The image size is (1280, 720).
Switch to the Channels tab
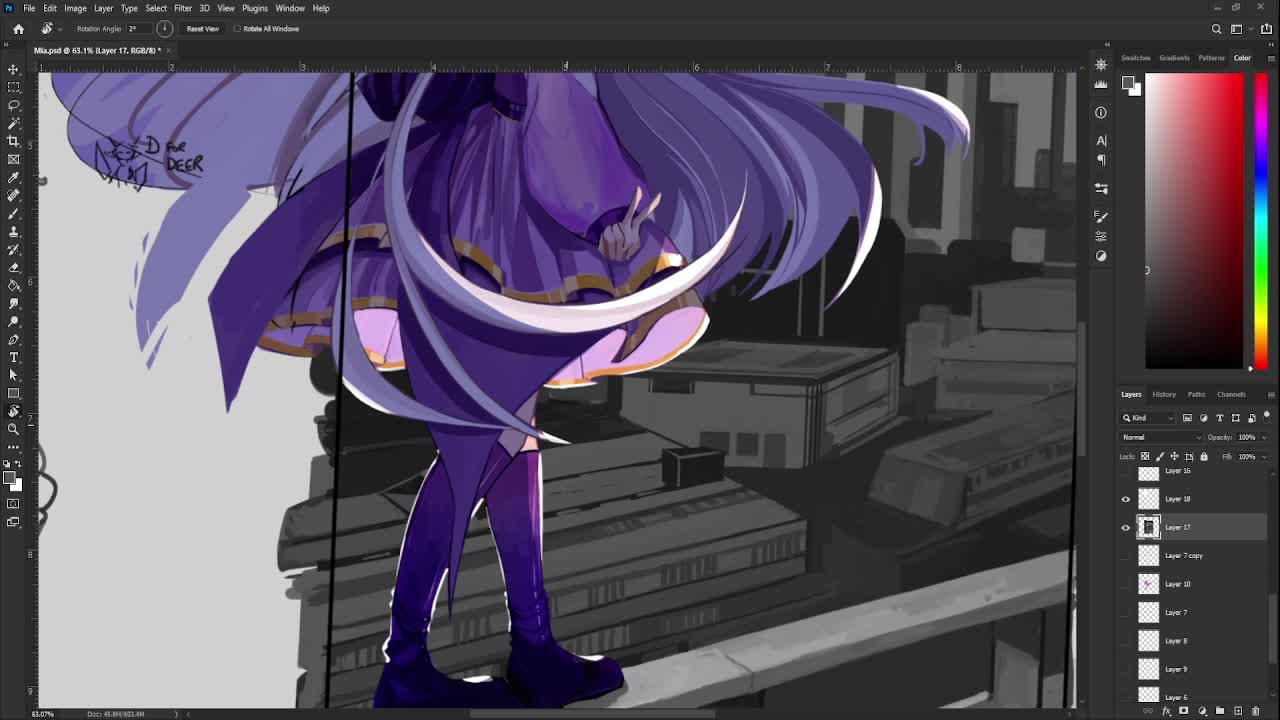coord(1231,394)
